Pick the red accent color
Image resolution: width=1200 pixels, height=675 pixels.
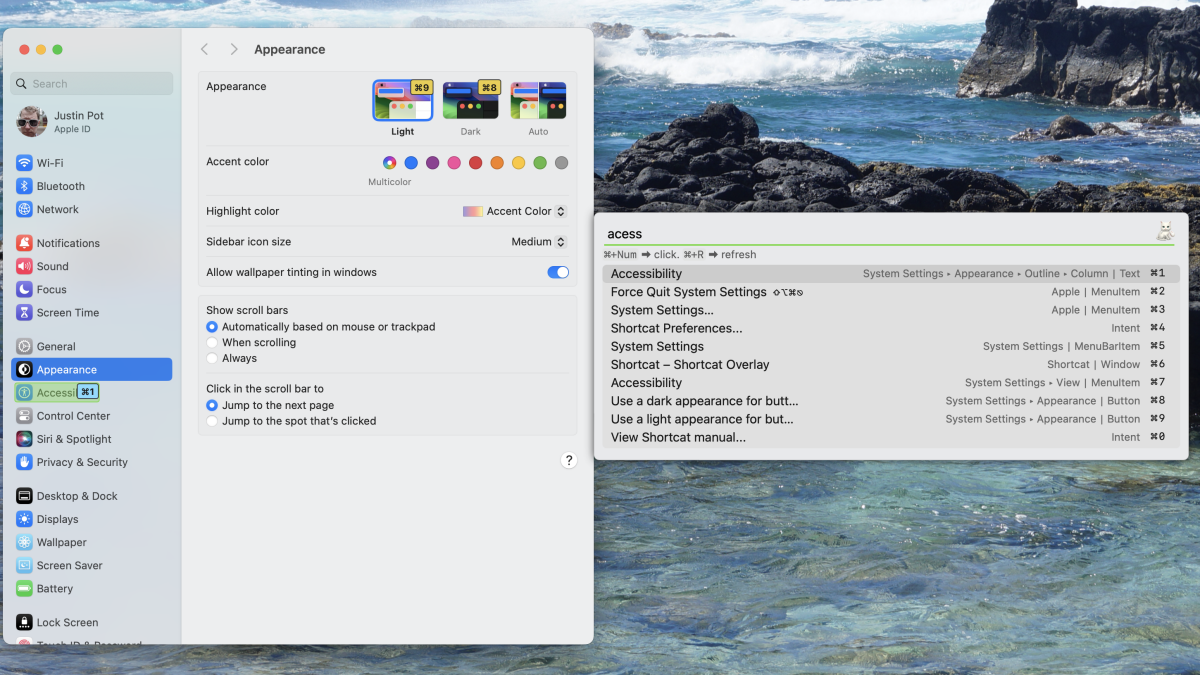(475, 162)
